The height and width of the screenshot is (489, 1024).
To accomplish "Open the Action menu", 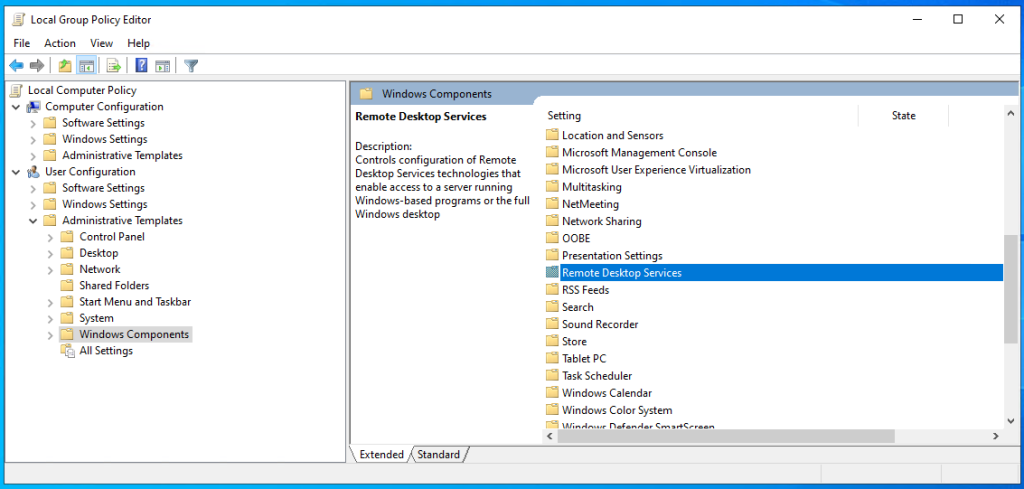I will (59, 43).
